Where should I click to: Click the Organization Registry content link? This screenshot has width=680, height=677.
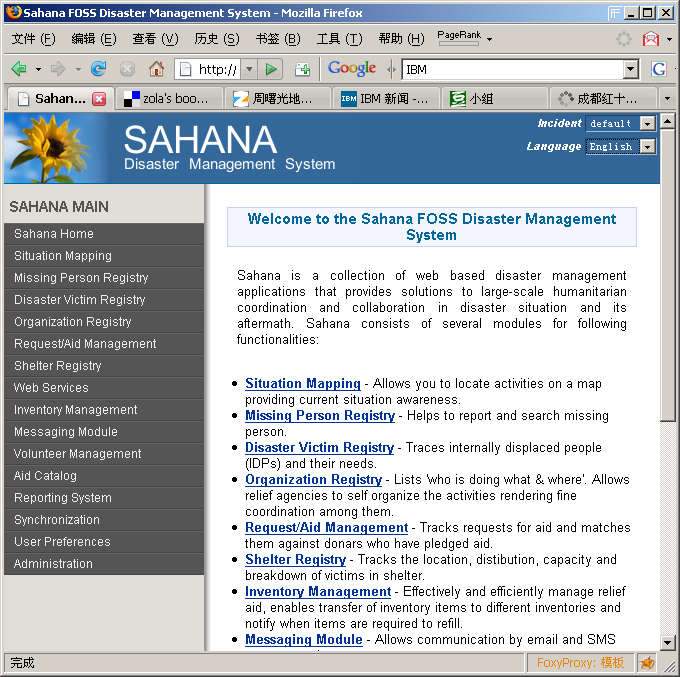[313, 479]
